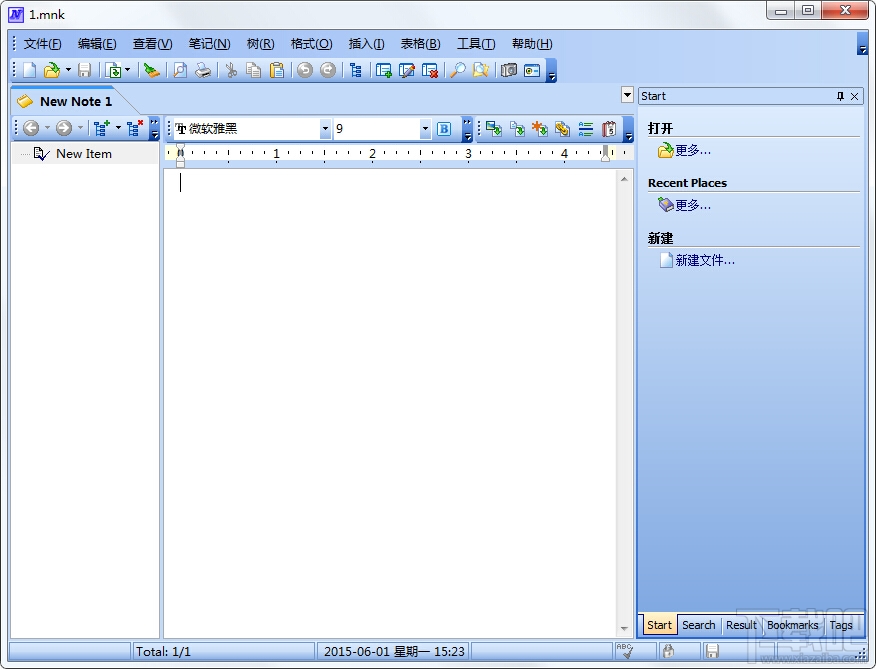Open print preview from the toolbar

click(180, 70)
